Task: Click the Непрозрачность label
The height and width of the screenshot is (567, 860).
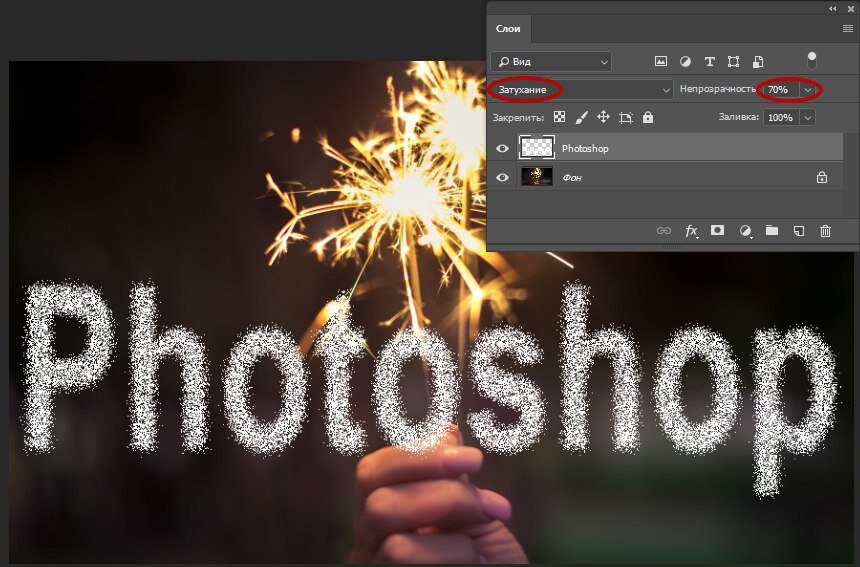Action: pyautogui.click(x=718, y=89)
